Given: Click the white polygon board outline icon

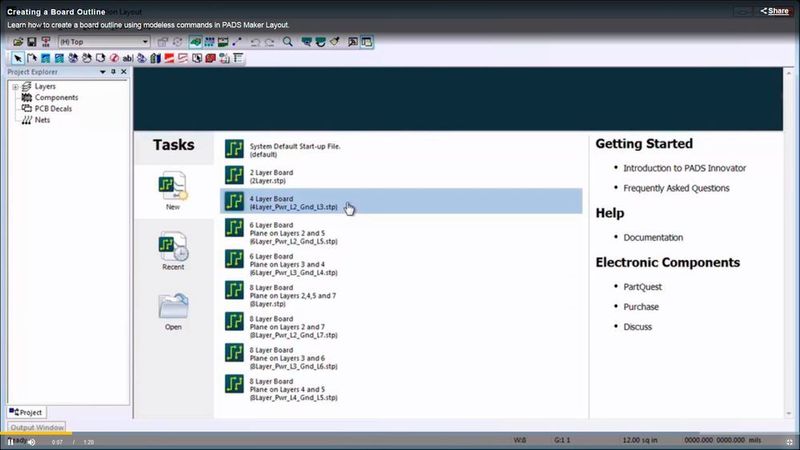Looking at the screenshot, I should (x=101, y=58).
